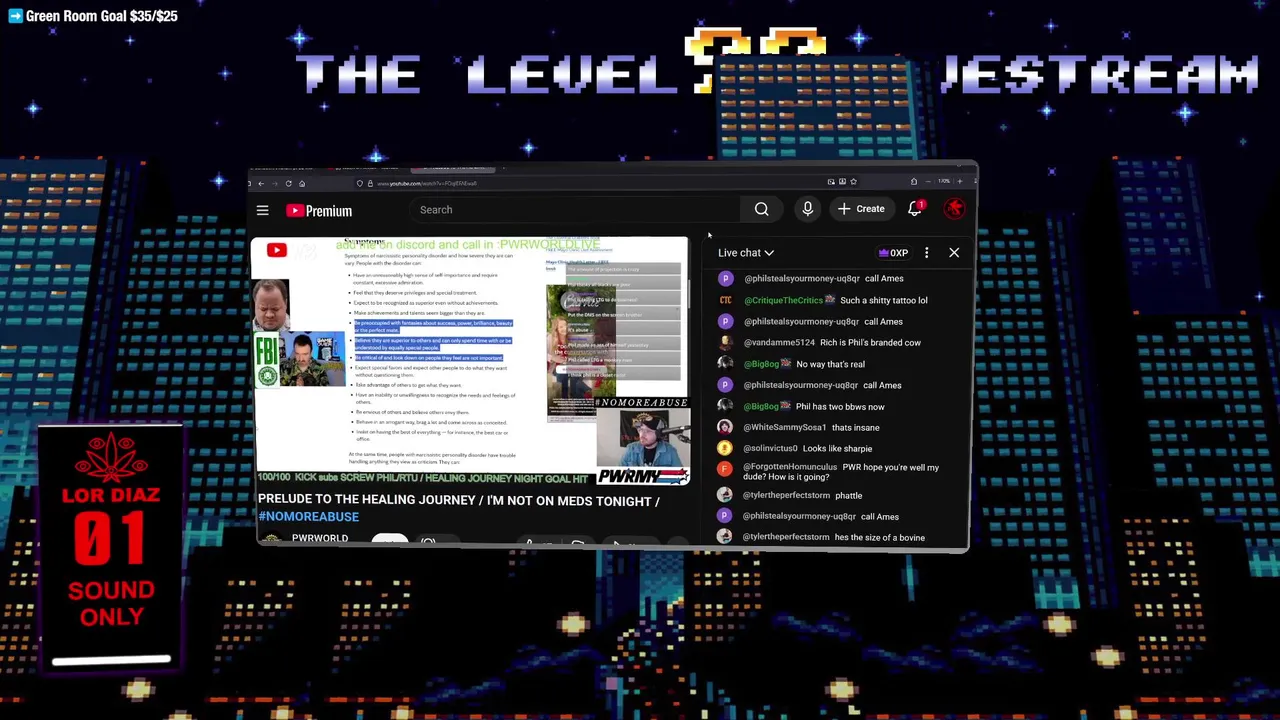Focus the YouTube Search field
The image size is (1280, 720).
click(576, 210)
